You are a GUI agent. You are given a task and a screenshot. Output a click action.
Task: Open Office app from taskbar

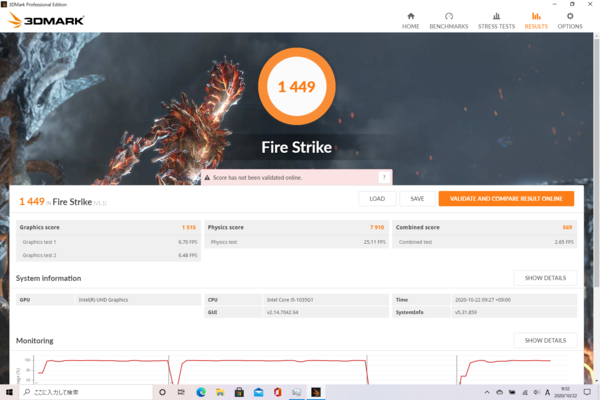(277, 392)
